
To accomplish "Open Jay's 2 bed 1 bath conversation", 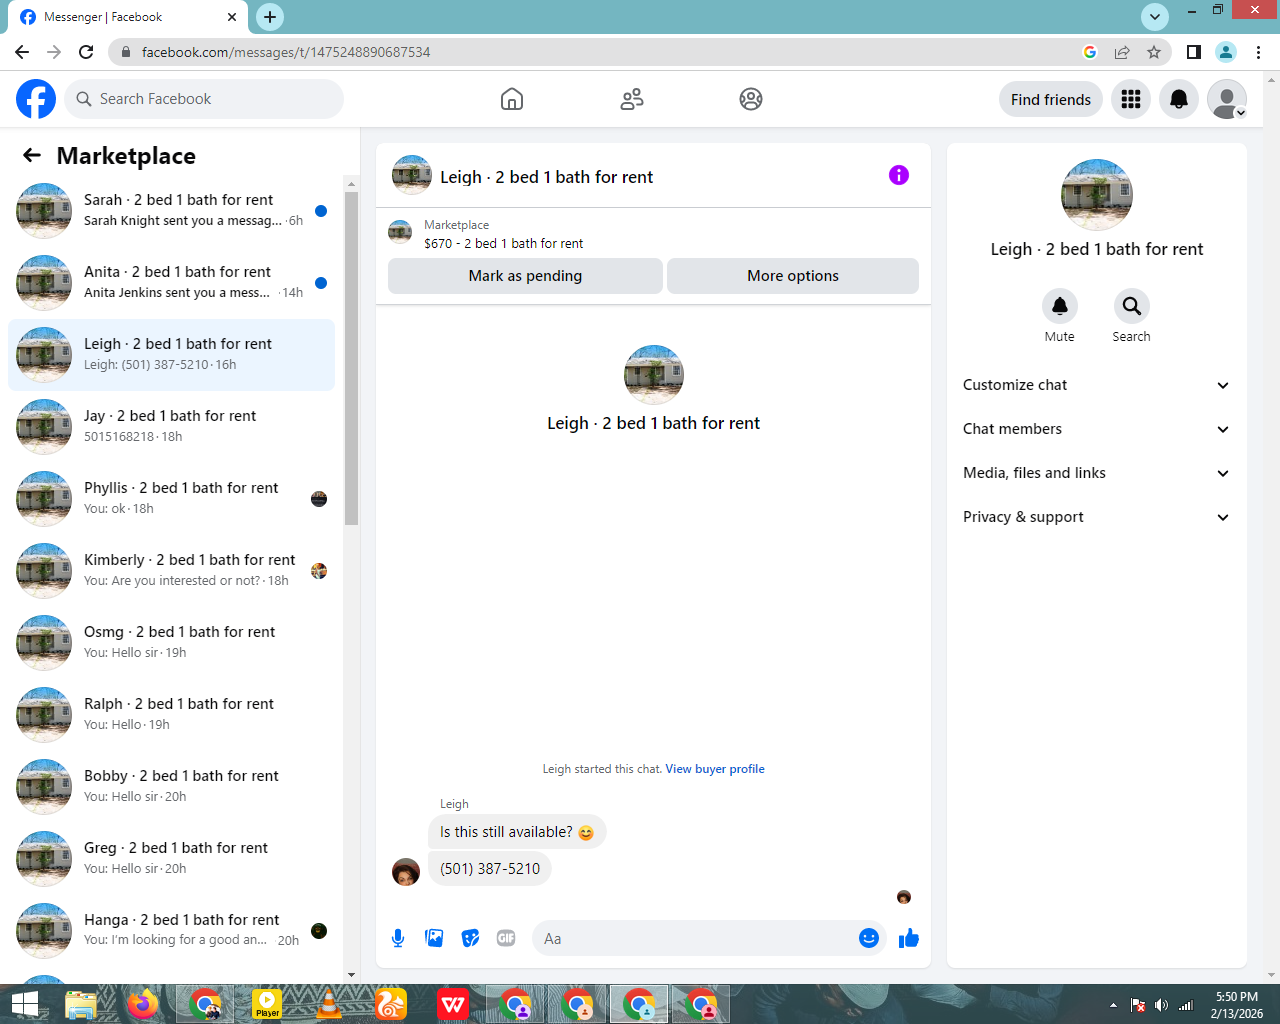I will (x=171, y=427).
